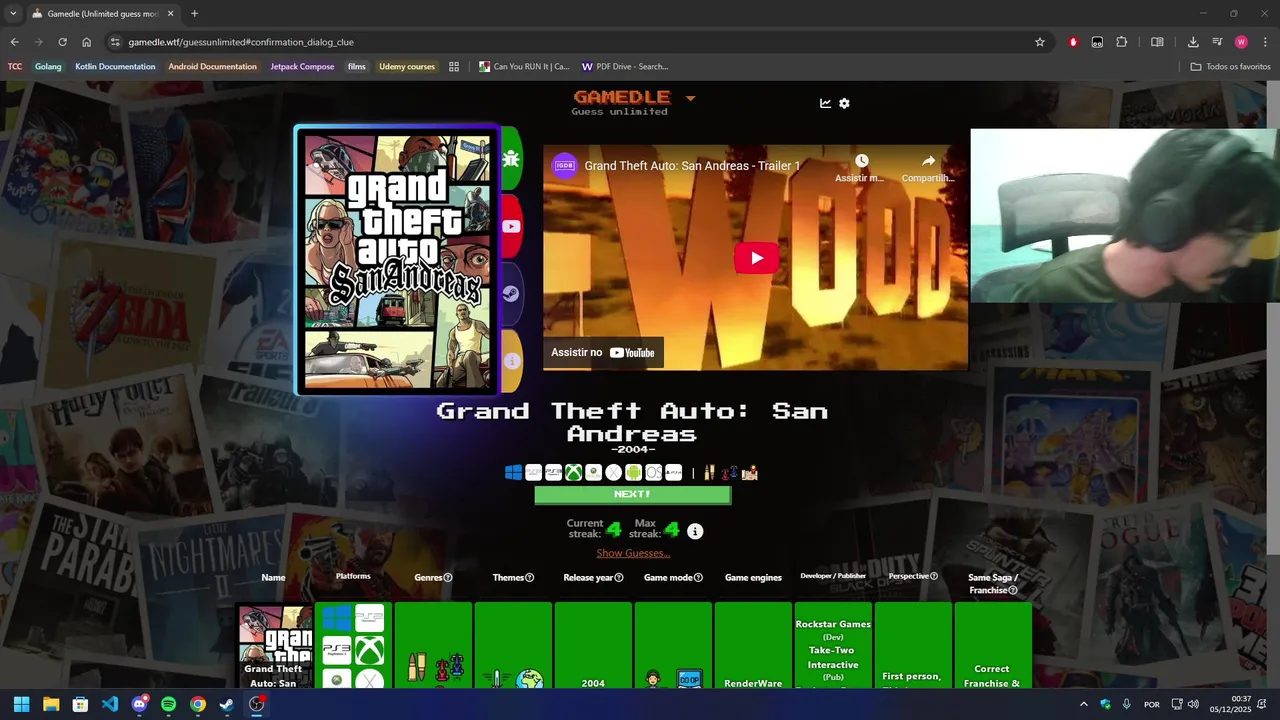Click the Watch later clock icon on video
The height and width of the screenshot is (720, 1280).
pyautogui.click(x=861, y=161)
